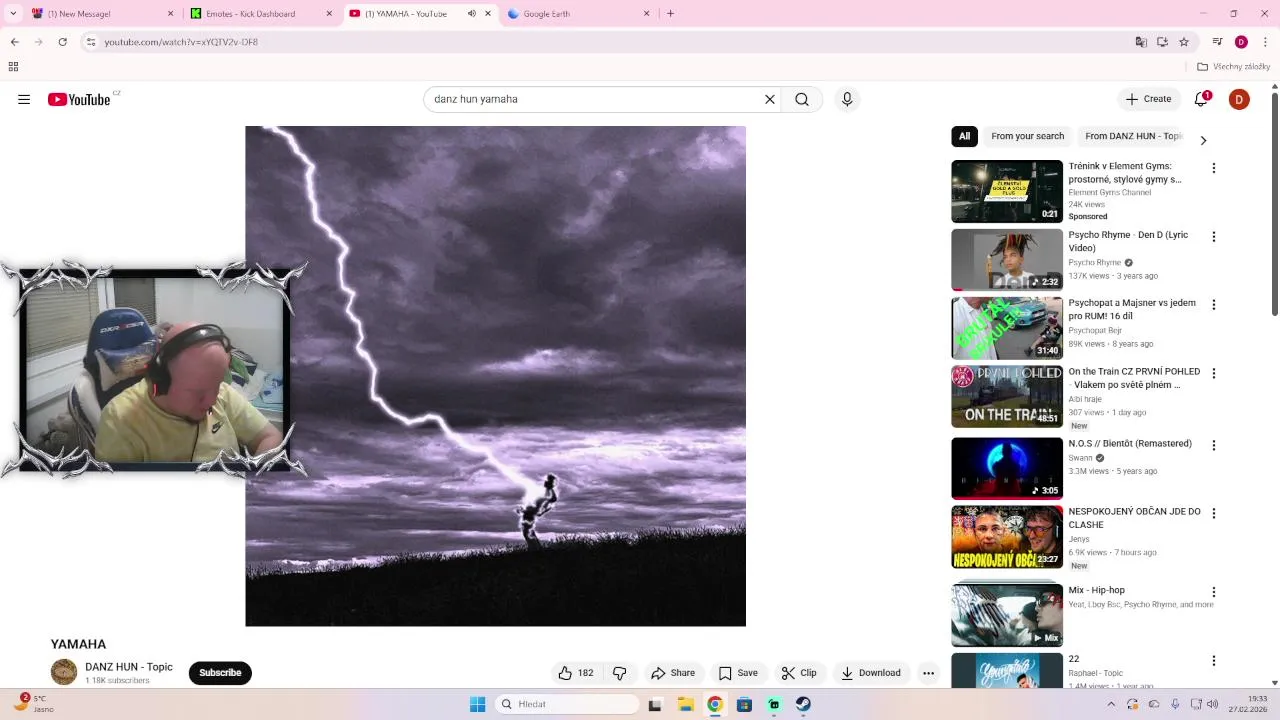Open options for Mix - Hip-hop

(x=1214, y=592)
